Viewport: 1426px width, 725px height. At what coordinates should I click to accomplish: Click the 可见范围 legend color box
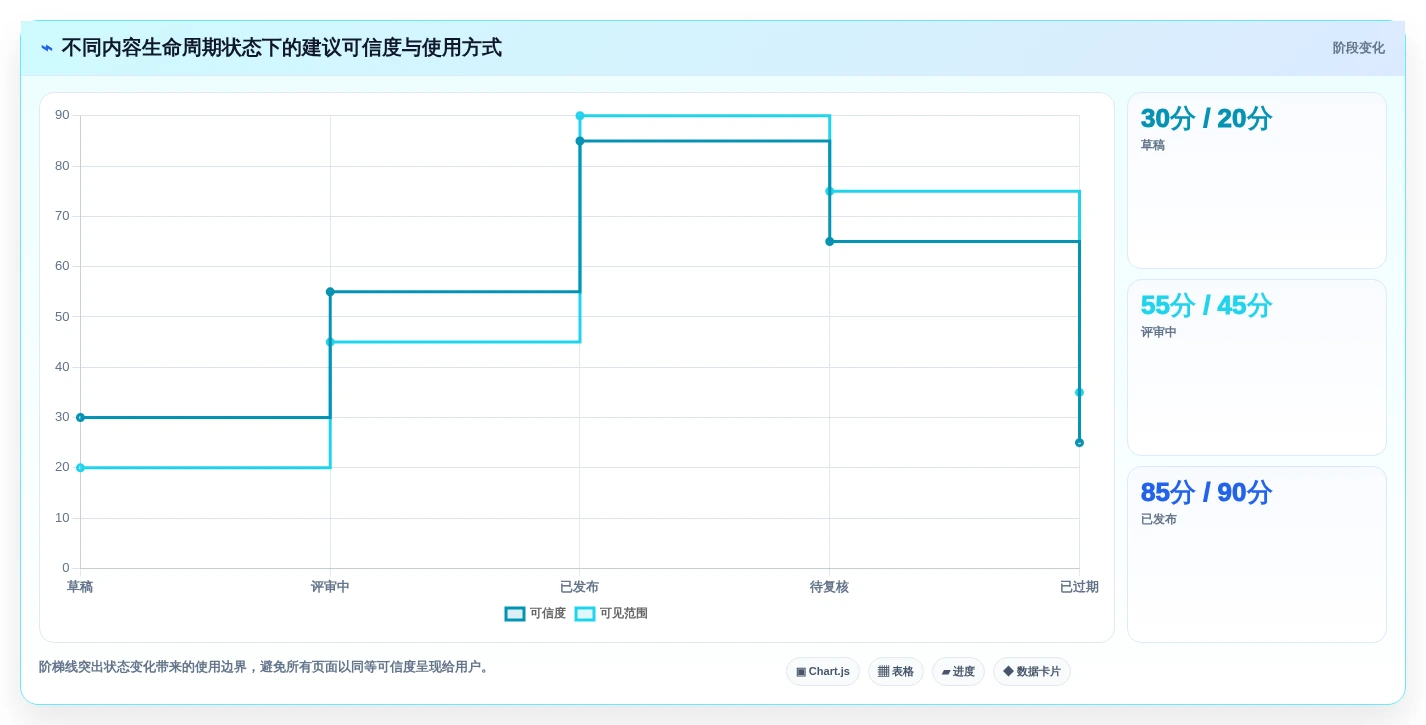[x=585, y=614]
